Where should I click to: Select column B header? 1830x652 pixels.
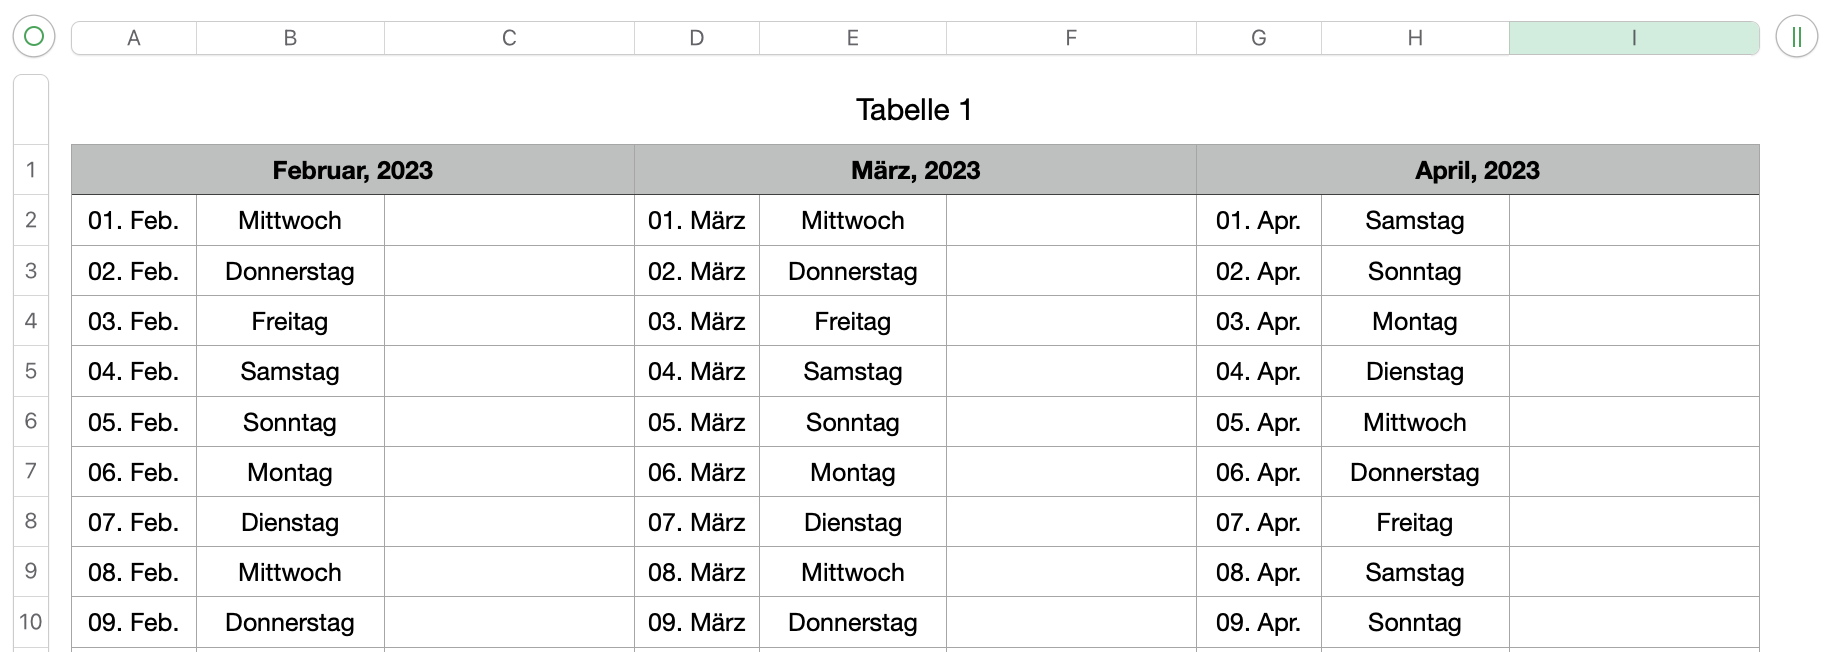click(x=290, y=38)
